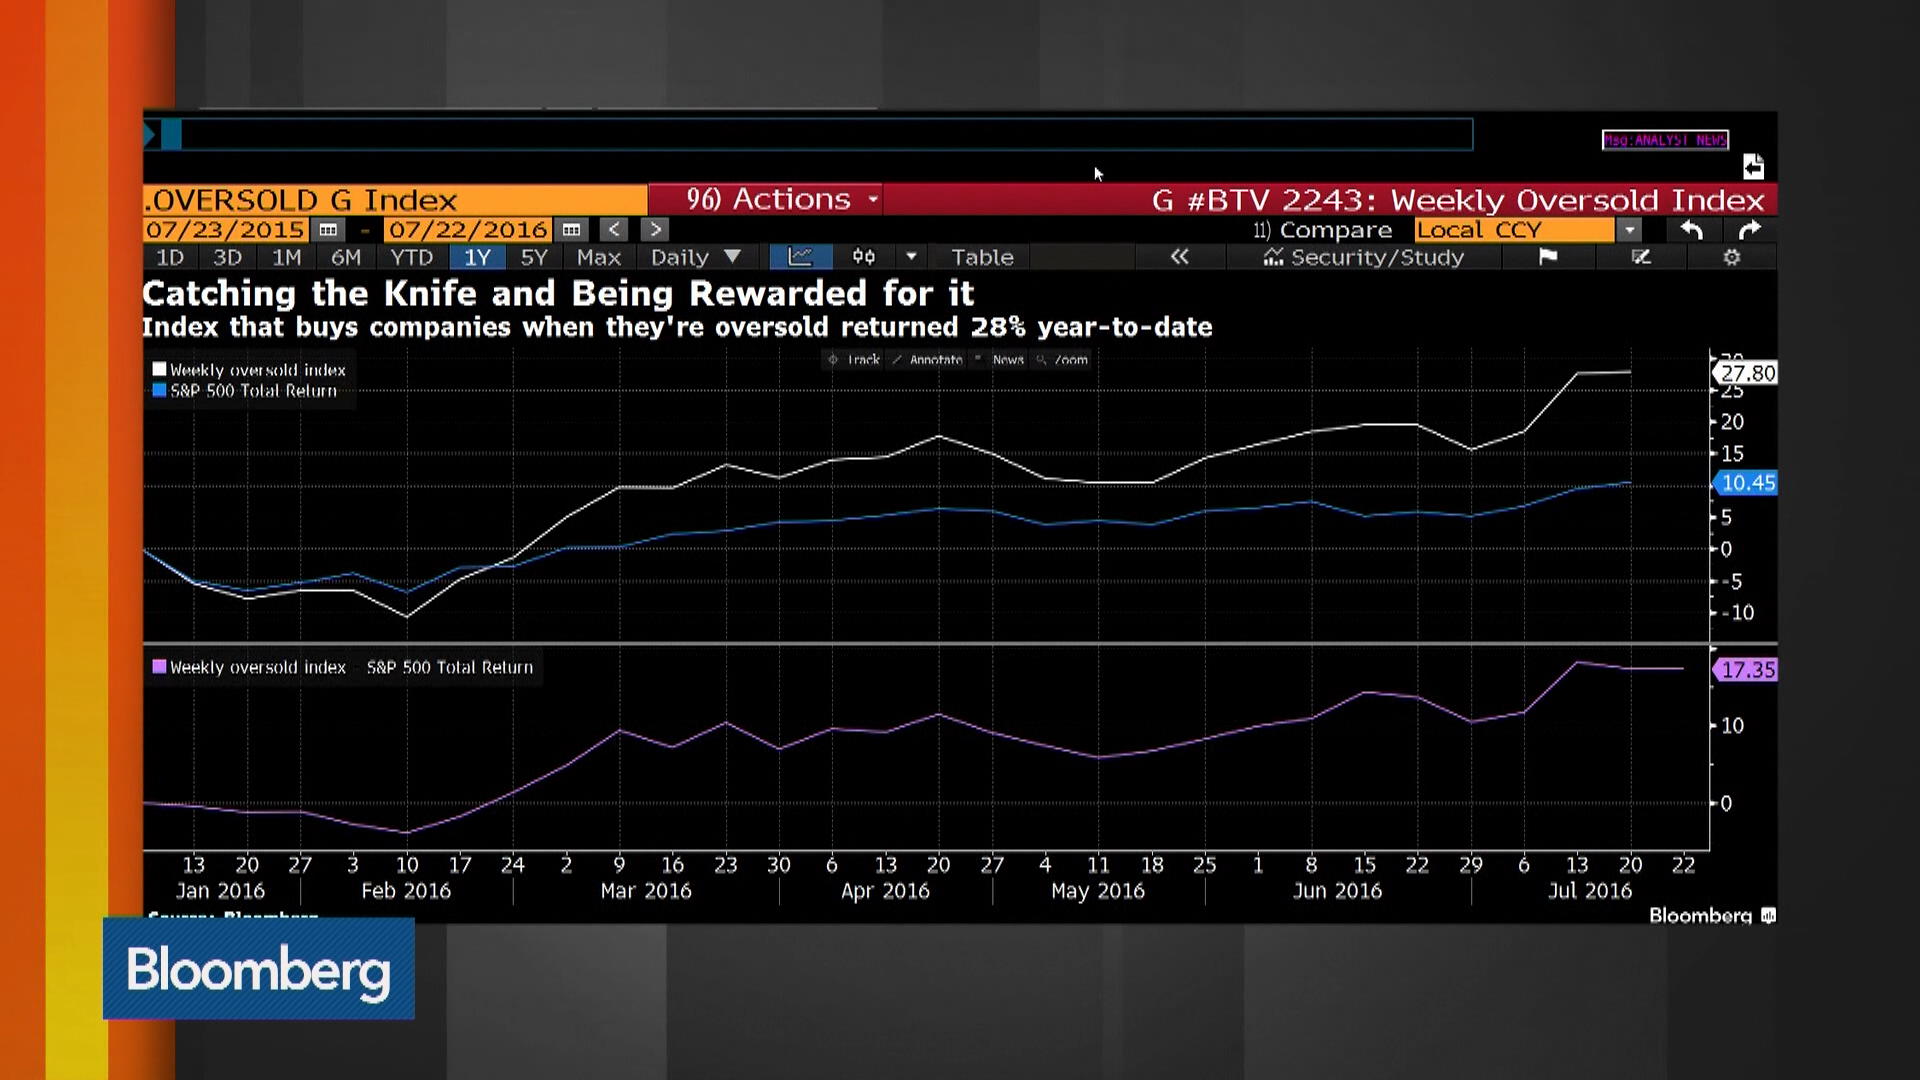1920x1080 pixels.
Task: Click the 11) Compare button
Action: tap(1322, 230)
